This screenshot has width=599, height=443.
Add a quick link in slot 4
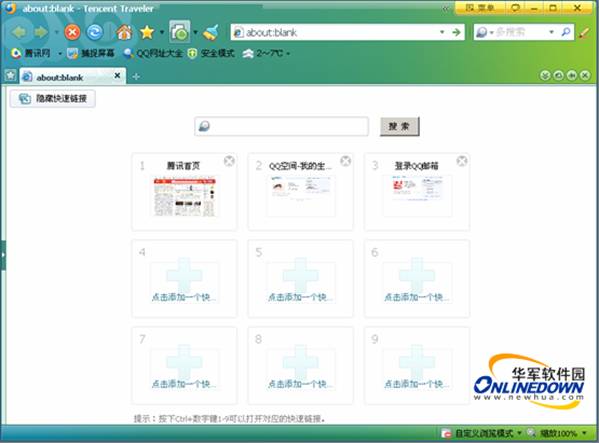[x=184, y=279]
